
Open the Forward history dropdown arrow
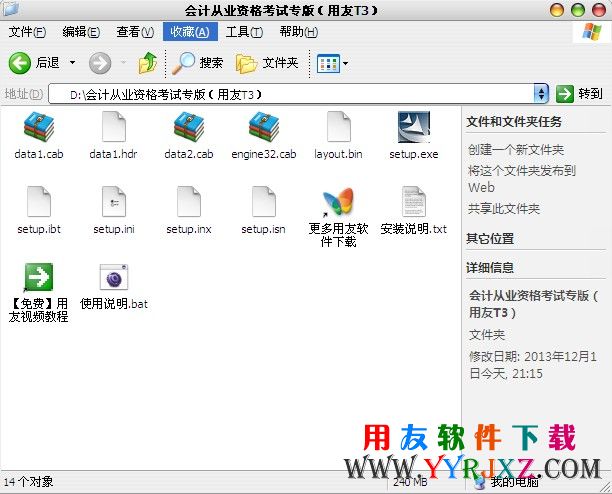[123, 62]
